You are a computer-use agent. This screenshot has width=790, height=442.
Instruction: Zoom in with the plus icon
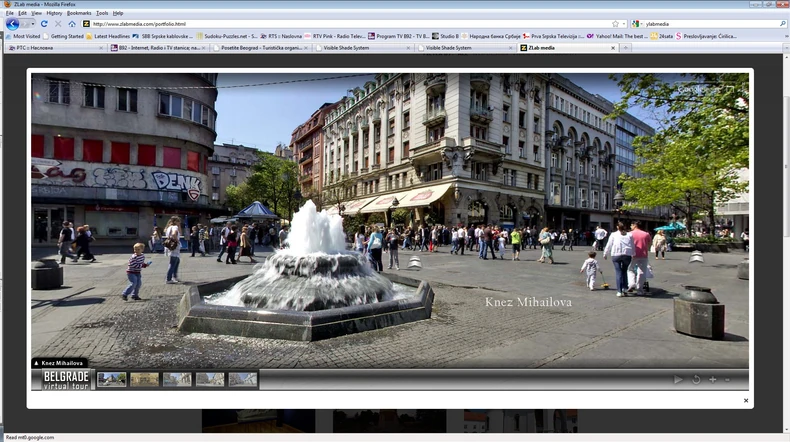click(x=713, y=379)
